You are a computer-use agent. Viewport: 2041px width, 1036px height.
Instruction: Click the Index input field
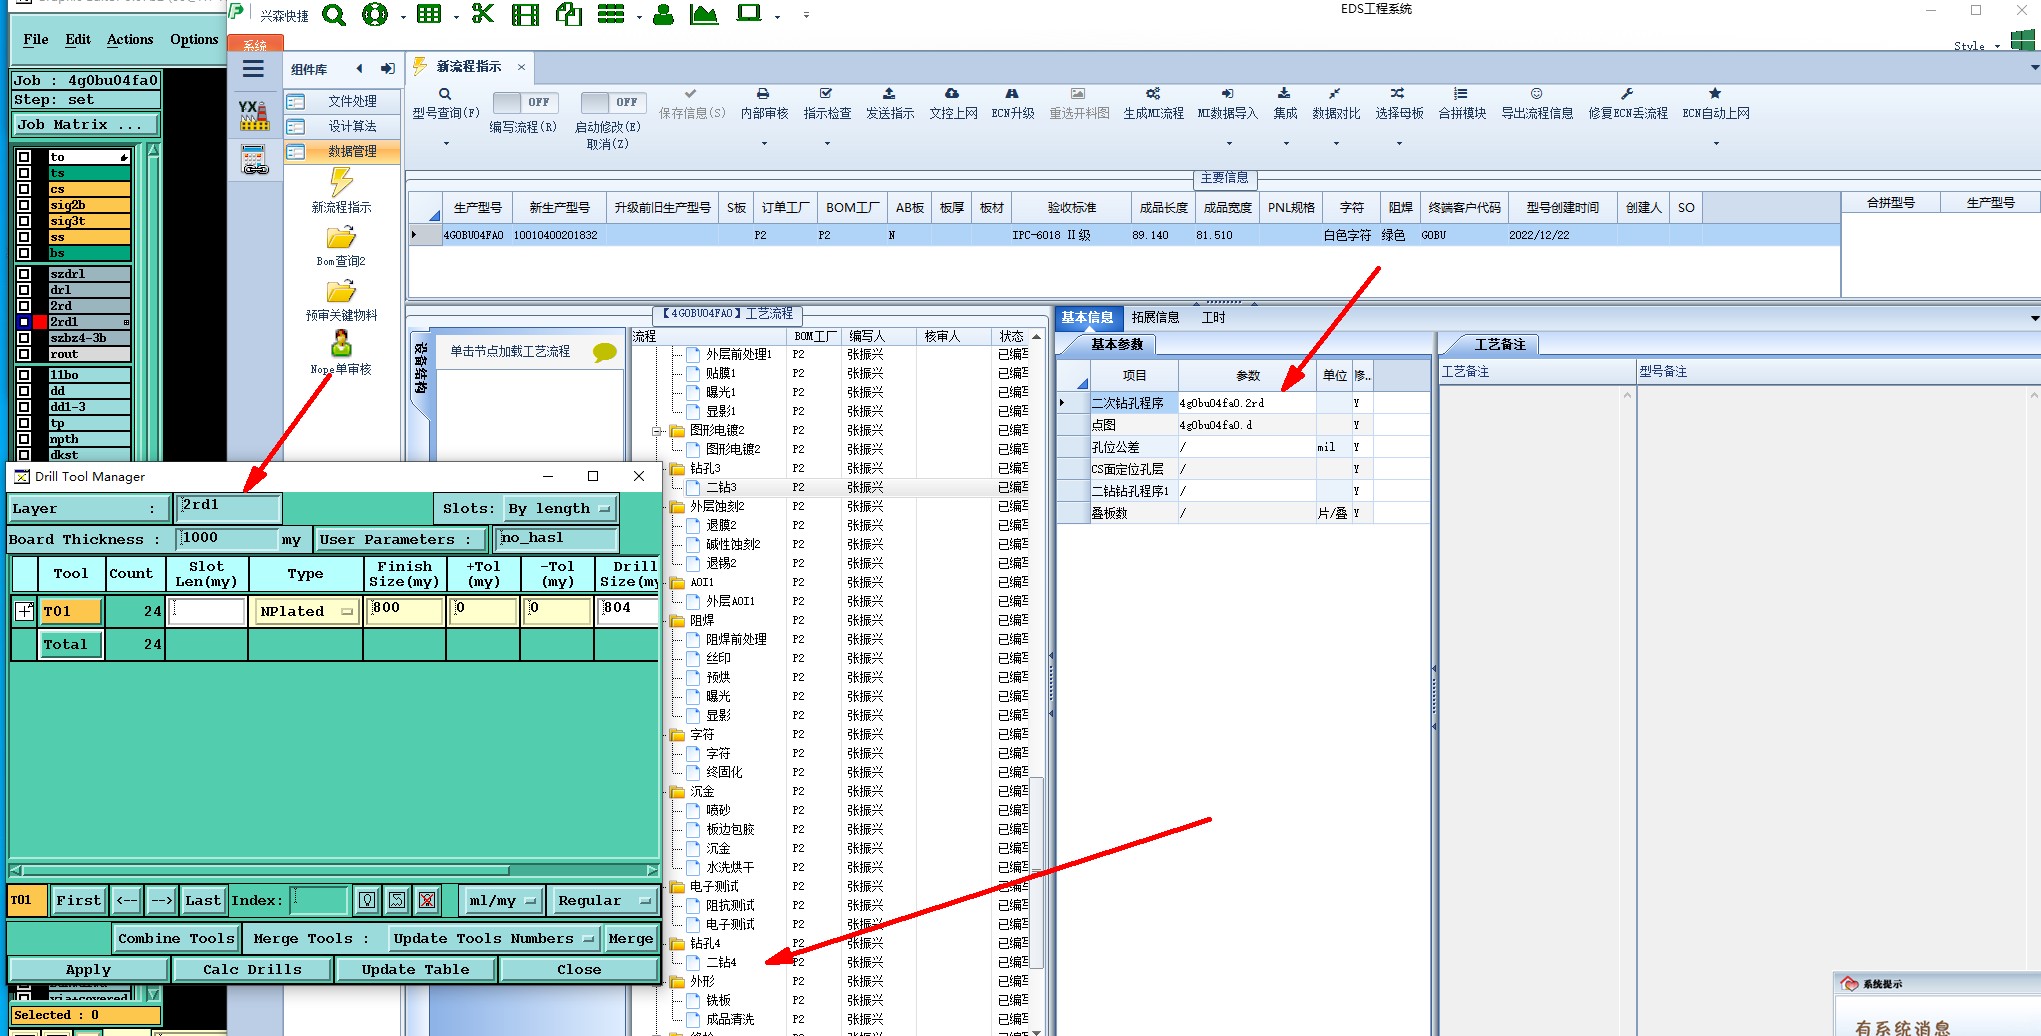pos(319,900)
